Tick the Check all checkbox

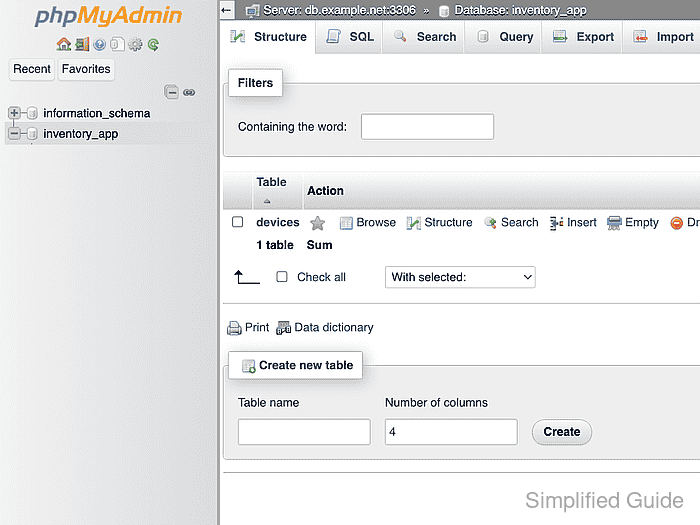click(x=282, y=277)
